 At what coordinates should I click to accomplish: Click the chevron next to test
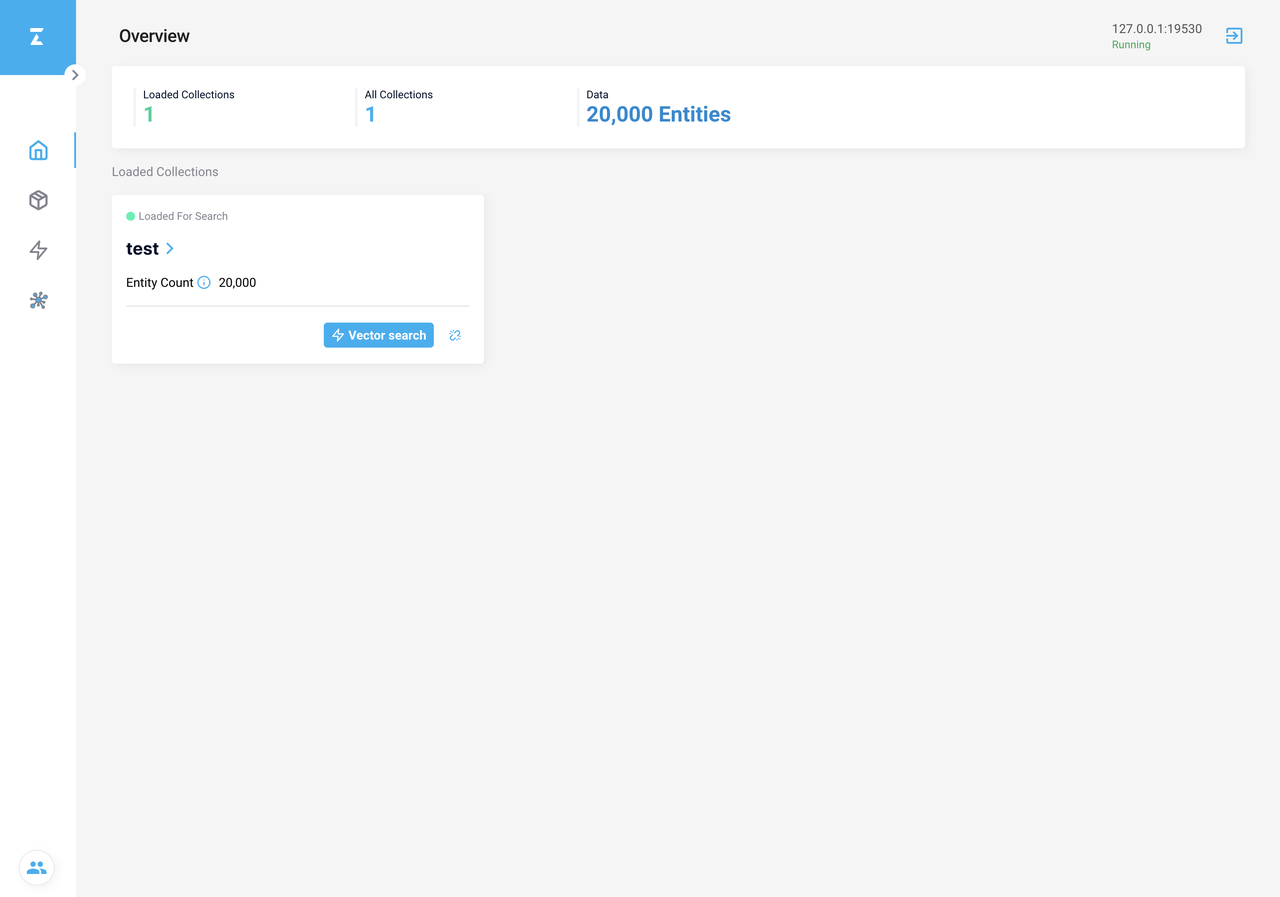(170, 248)
